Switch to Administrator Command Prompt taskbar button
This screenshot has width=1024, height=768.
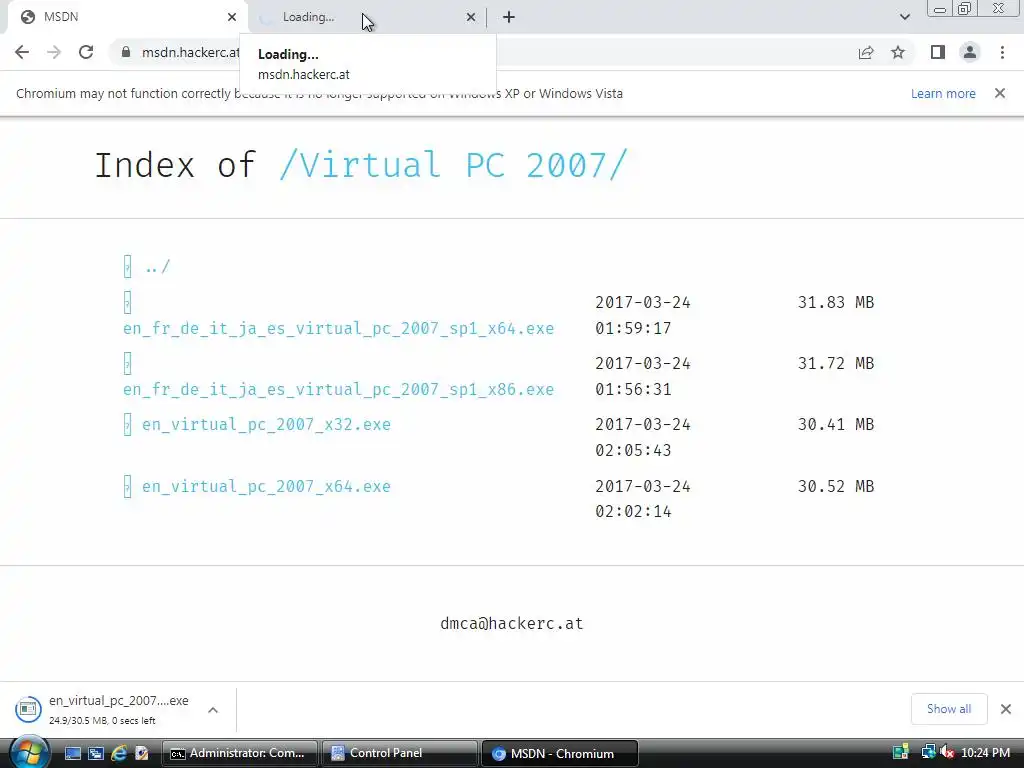(x=240, y=754)
